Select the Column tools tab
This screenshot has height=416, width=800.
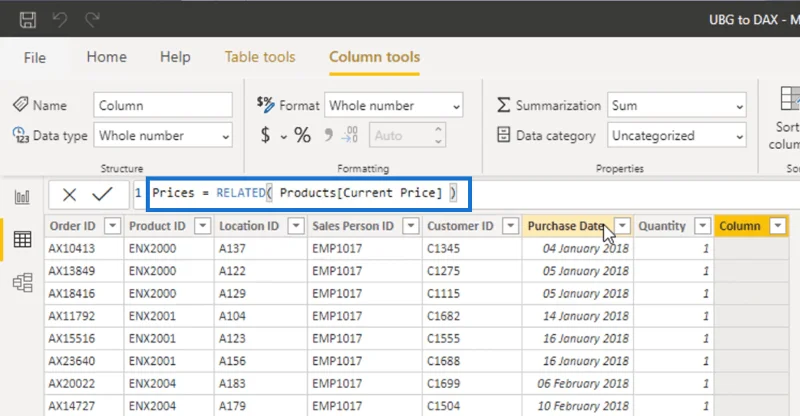(x=374, y=57)
